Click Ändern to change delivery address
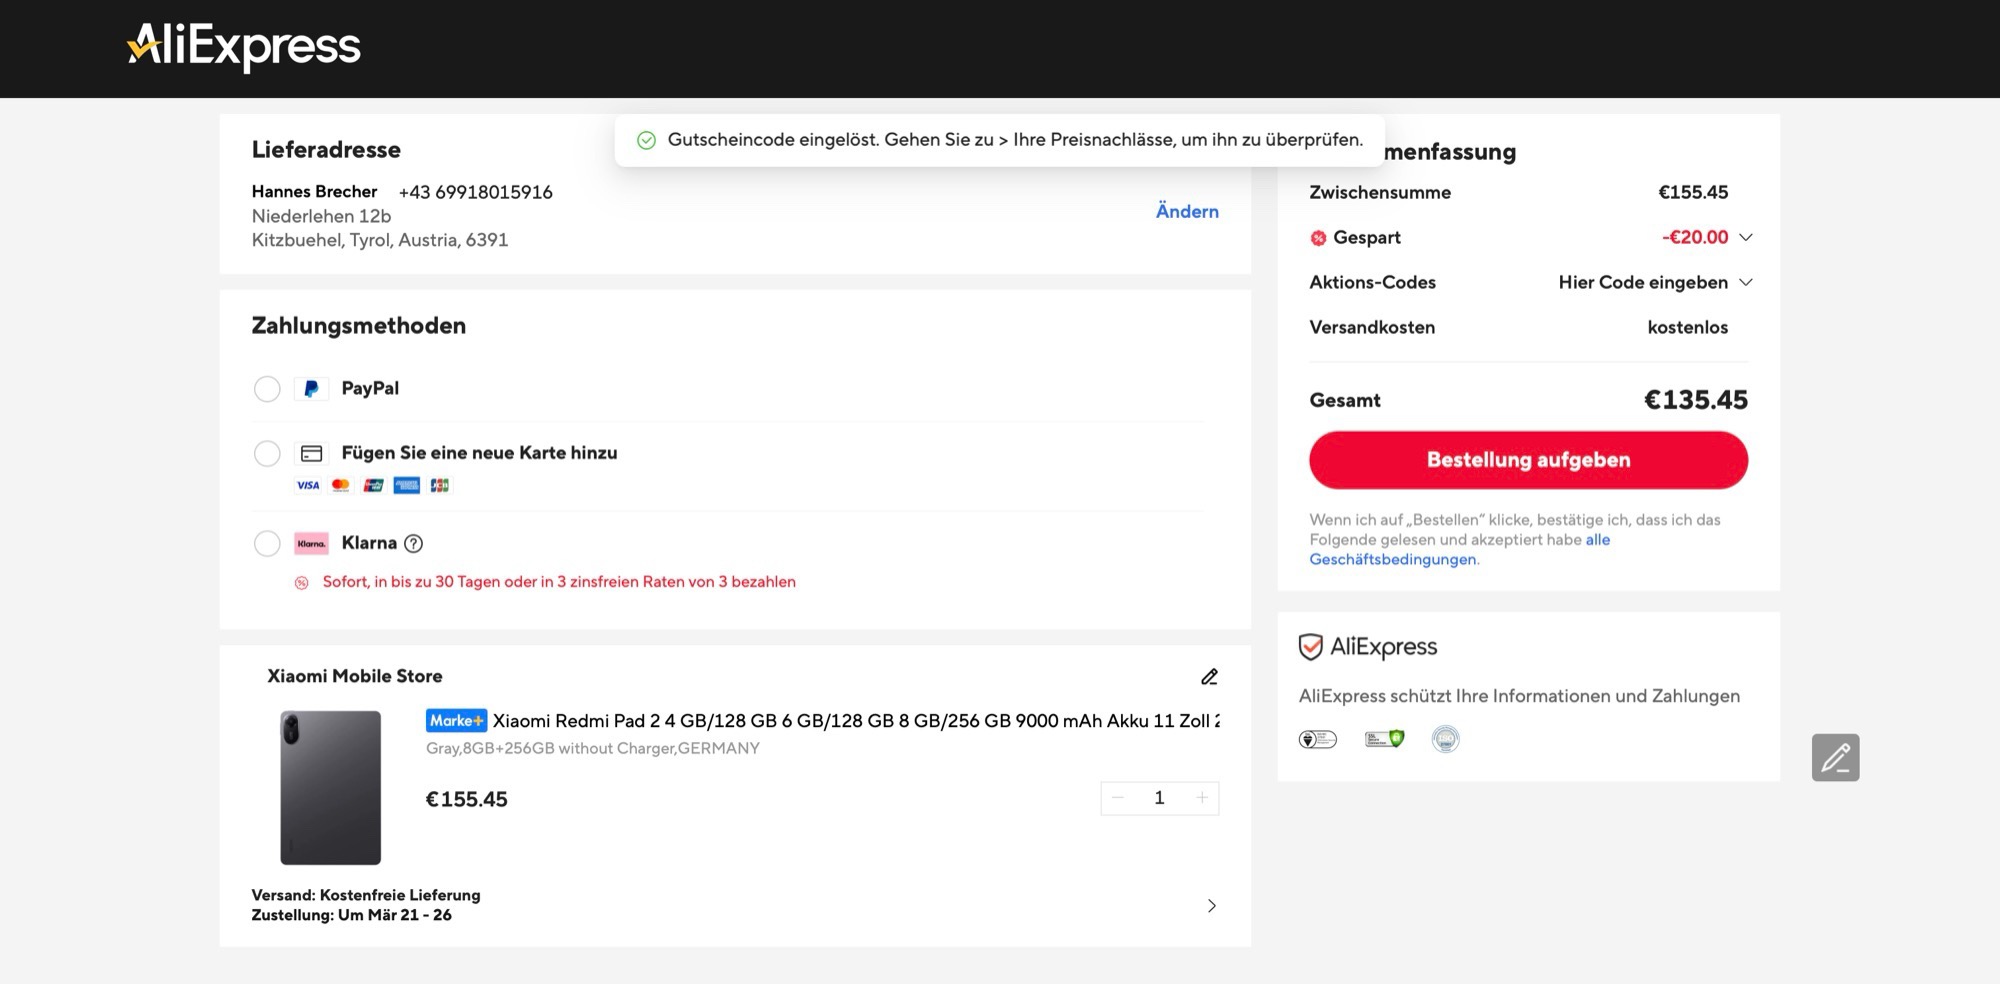This screenshot has width=2000, height=984. coord(1187,212)
